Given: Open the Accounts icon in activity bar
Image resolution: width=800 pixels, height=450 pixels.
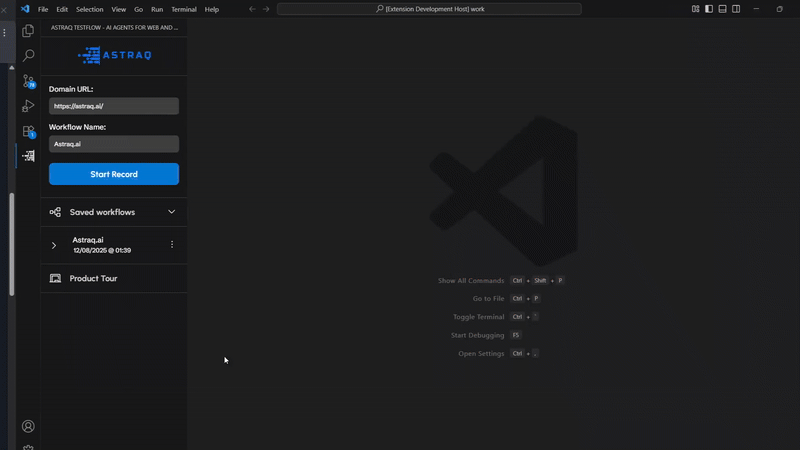Looking at the screenshot, I should [28, 426].
